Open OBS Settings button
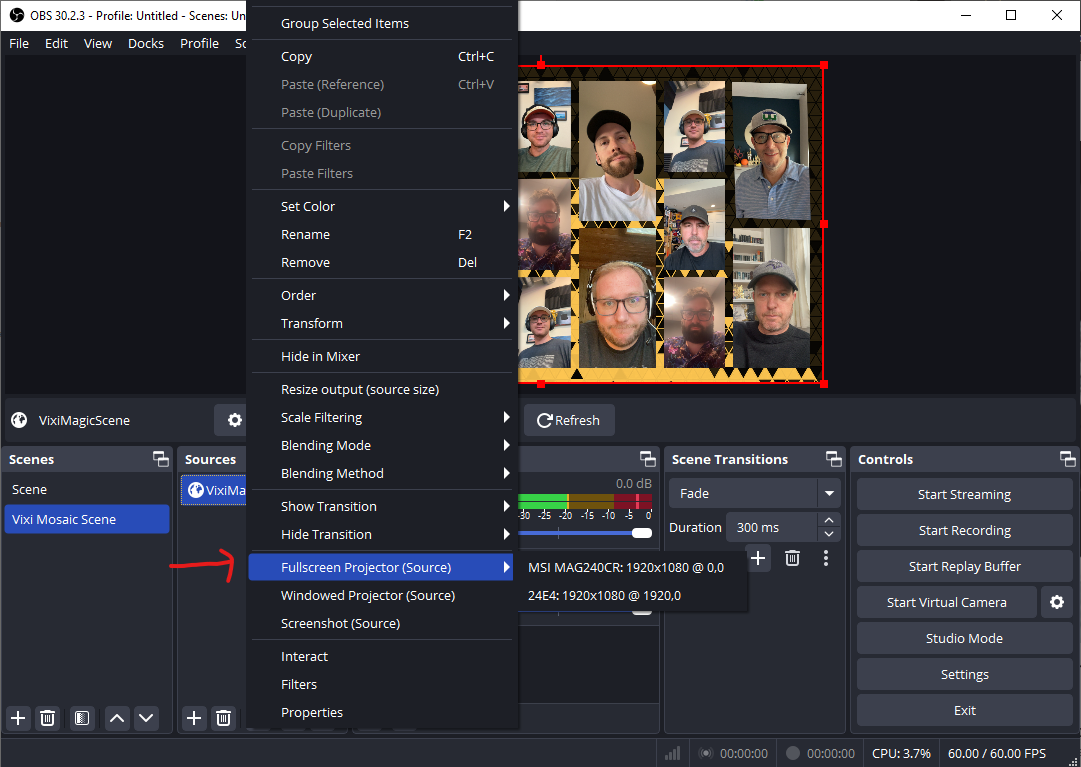 (964, 675)
